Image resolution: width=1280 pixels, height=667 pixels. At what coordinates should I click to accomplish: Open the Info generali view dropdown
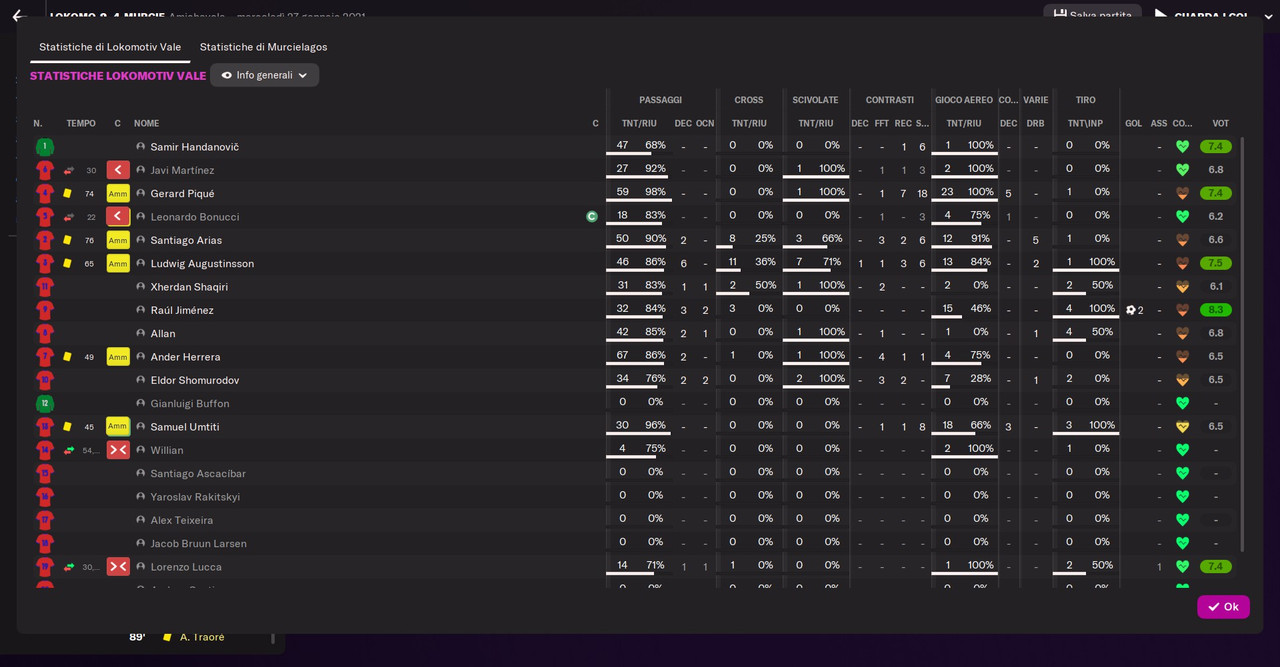(x=264, y=75)
